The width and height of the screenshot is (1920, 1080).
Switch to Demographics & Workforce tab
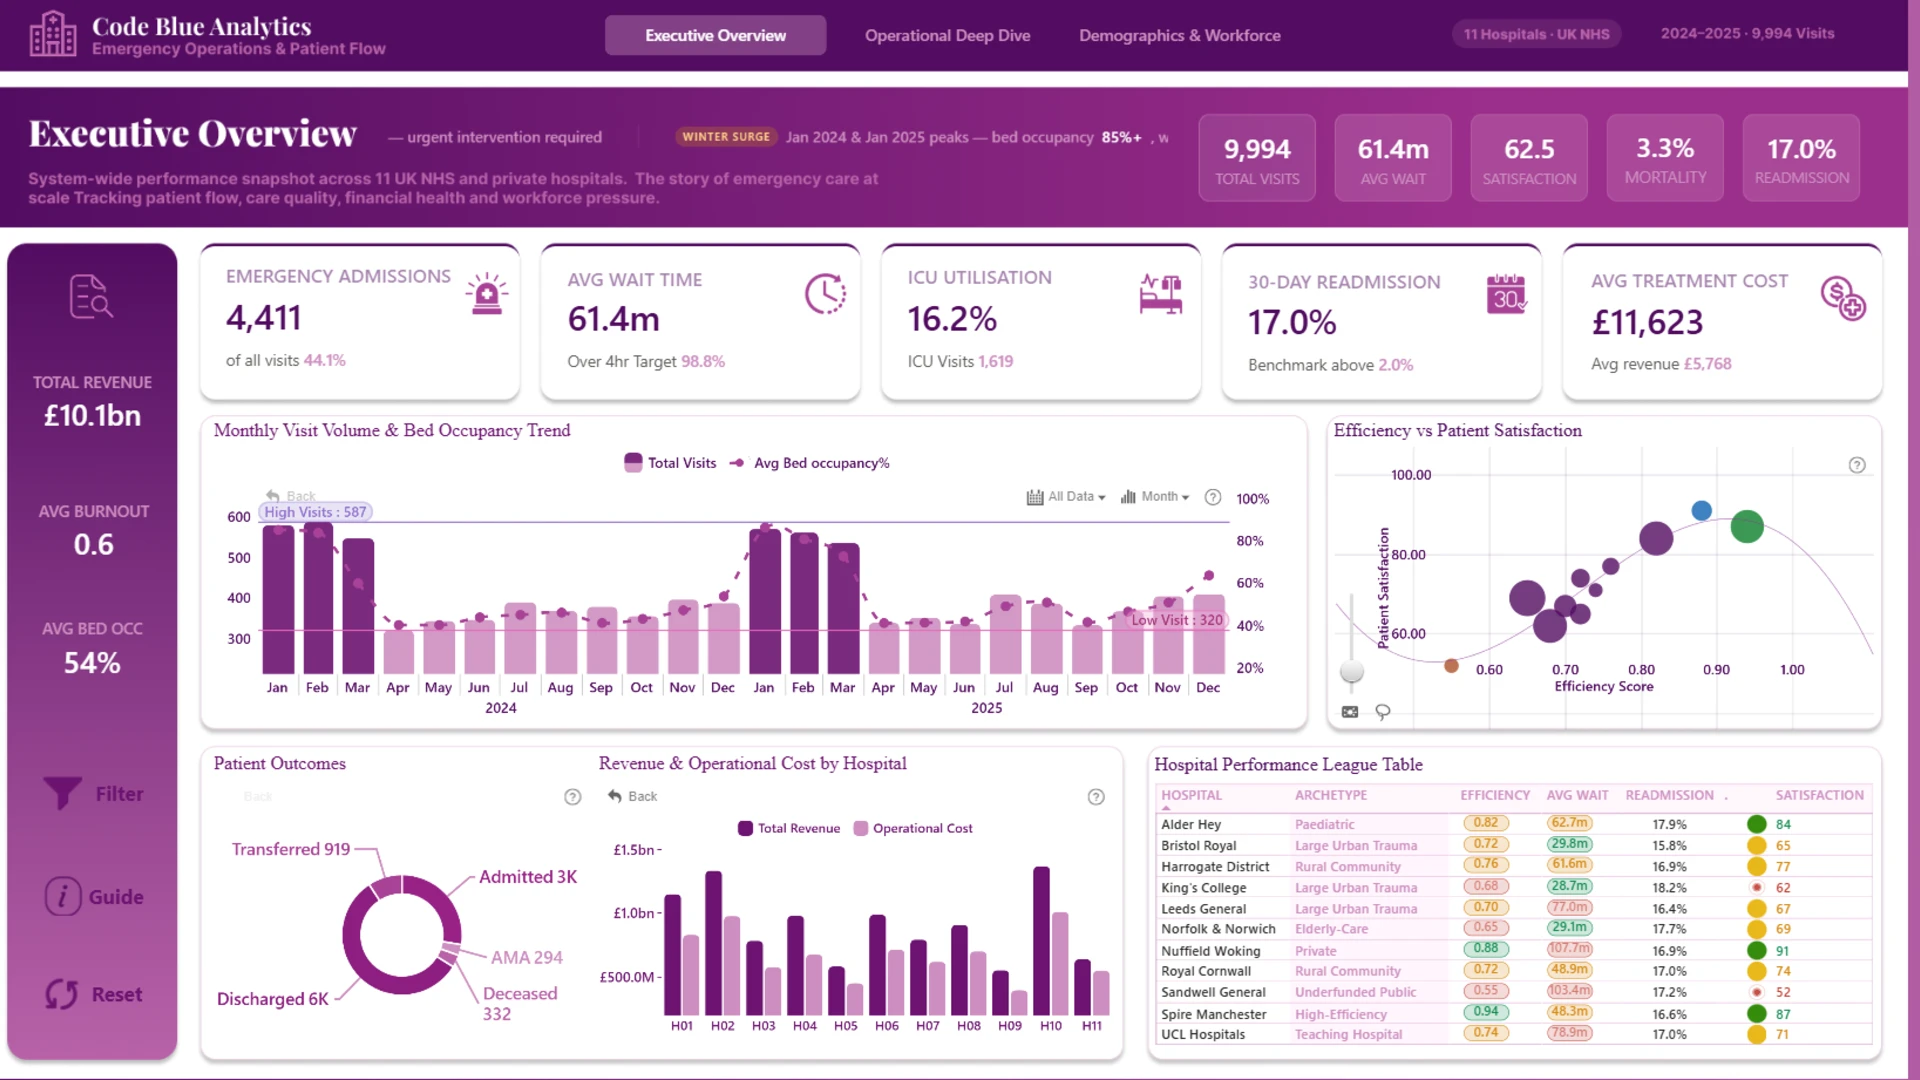click(1179, 35)
